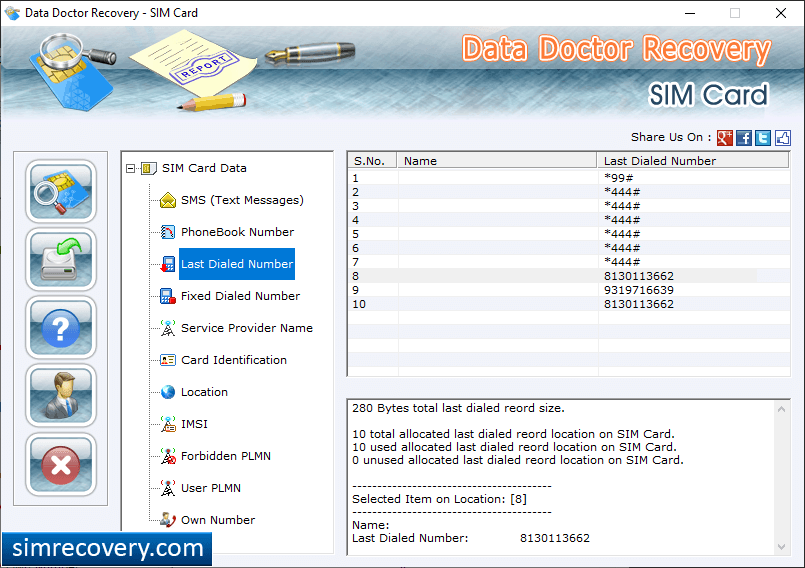Click the User PLMN tower icon
Image resolution: width=805 pixels, height=568 pixels.
coord(168,488)
